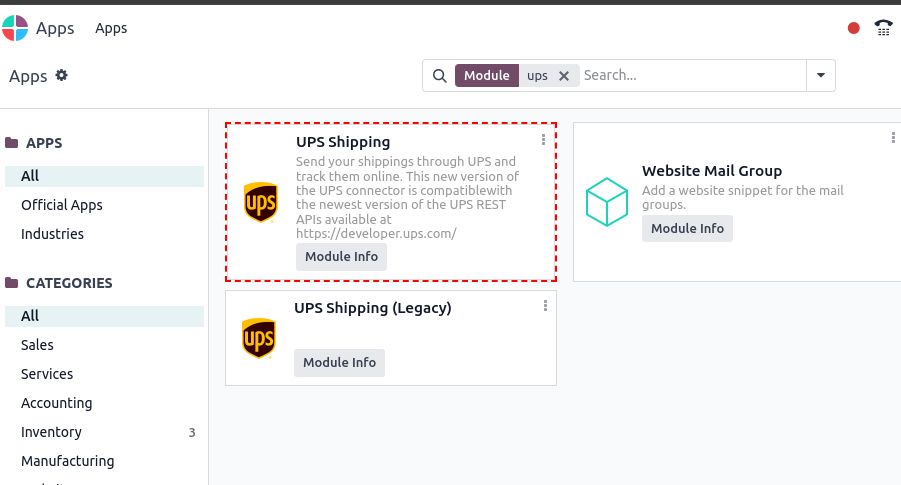901x485 pixels.
Task: Click the red recording status dot
Action: 853,28
